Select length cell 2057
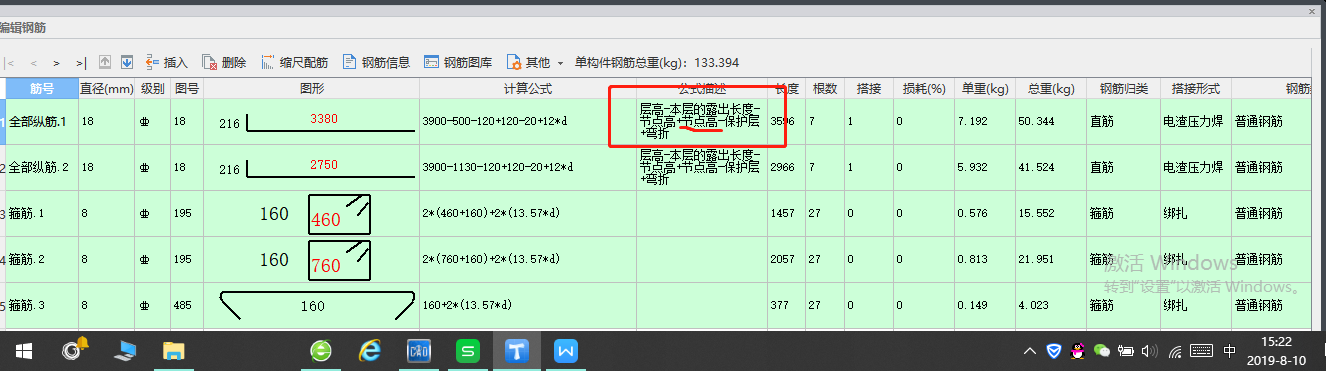This screenshot has height=371, width=1326. (787, 260)
